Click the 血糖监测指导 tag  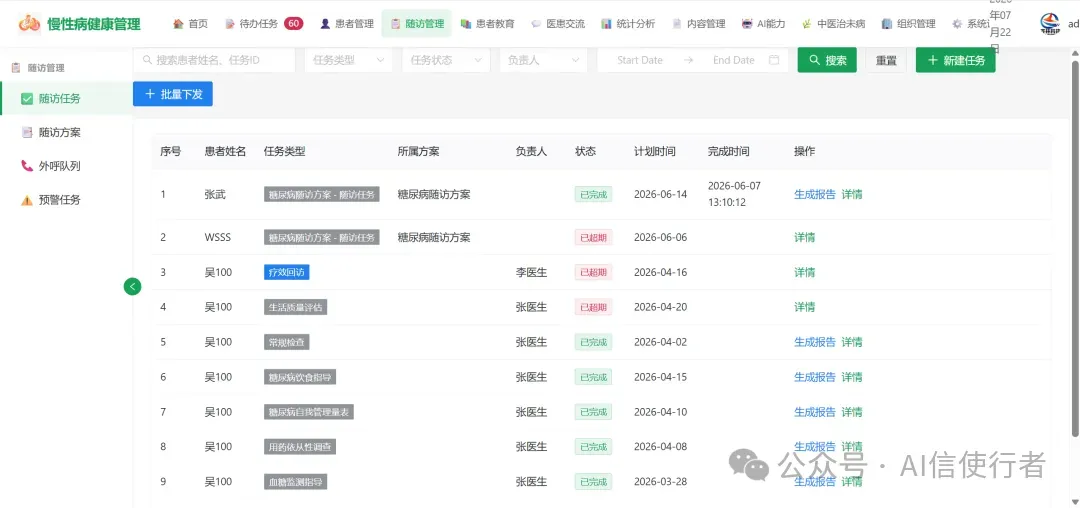(295, 482)
